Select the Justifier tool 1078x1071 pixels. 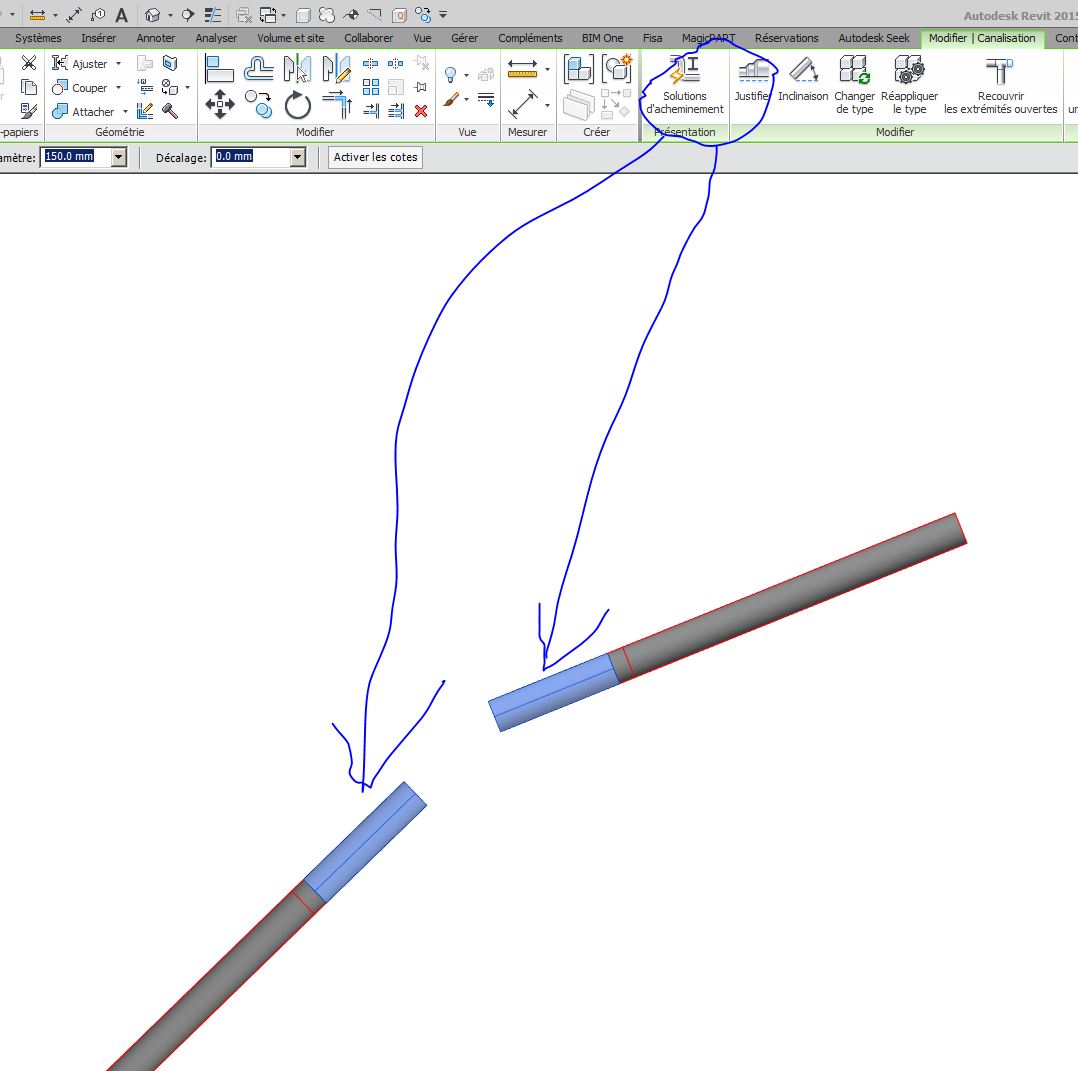point(751,81)
